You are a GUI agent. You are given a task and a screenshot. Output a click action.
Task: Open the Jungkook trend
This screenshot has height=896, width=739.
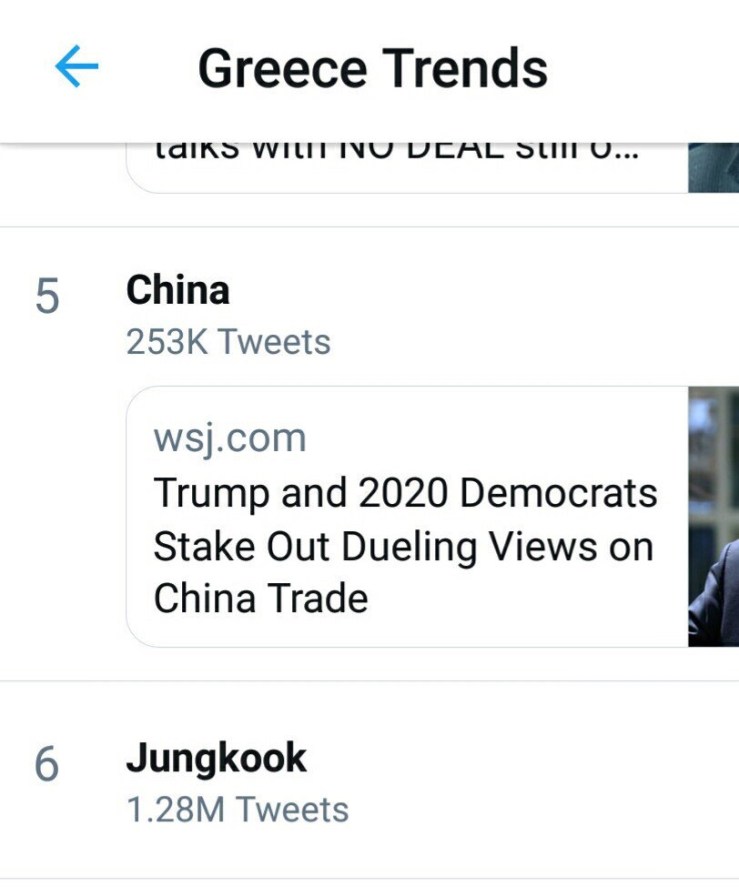pos(216,759)
